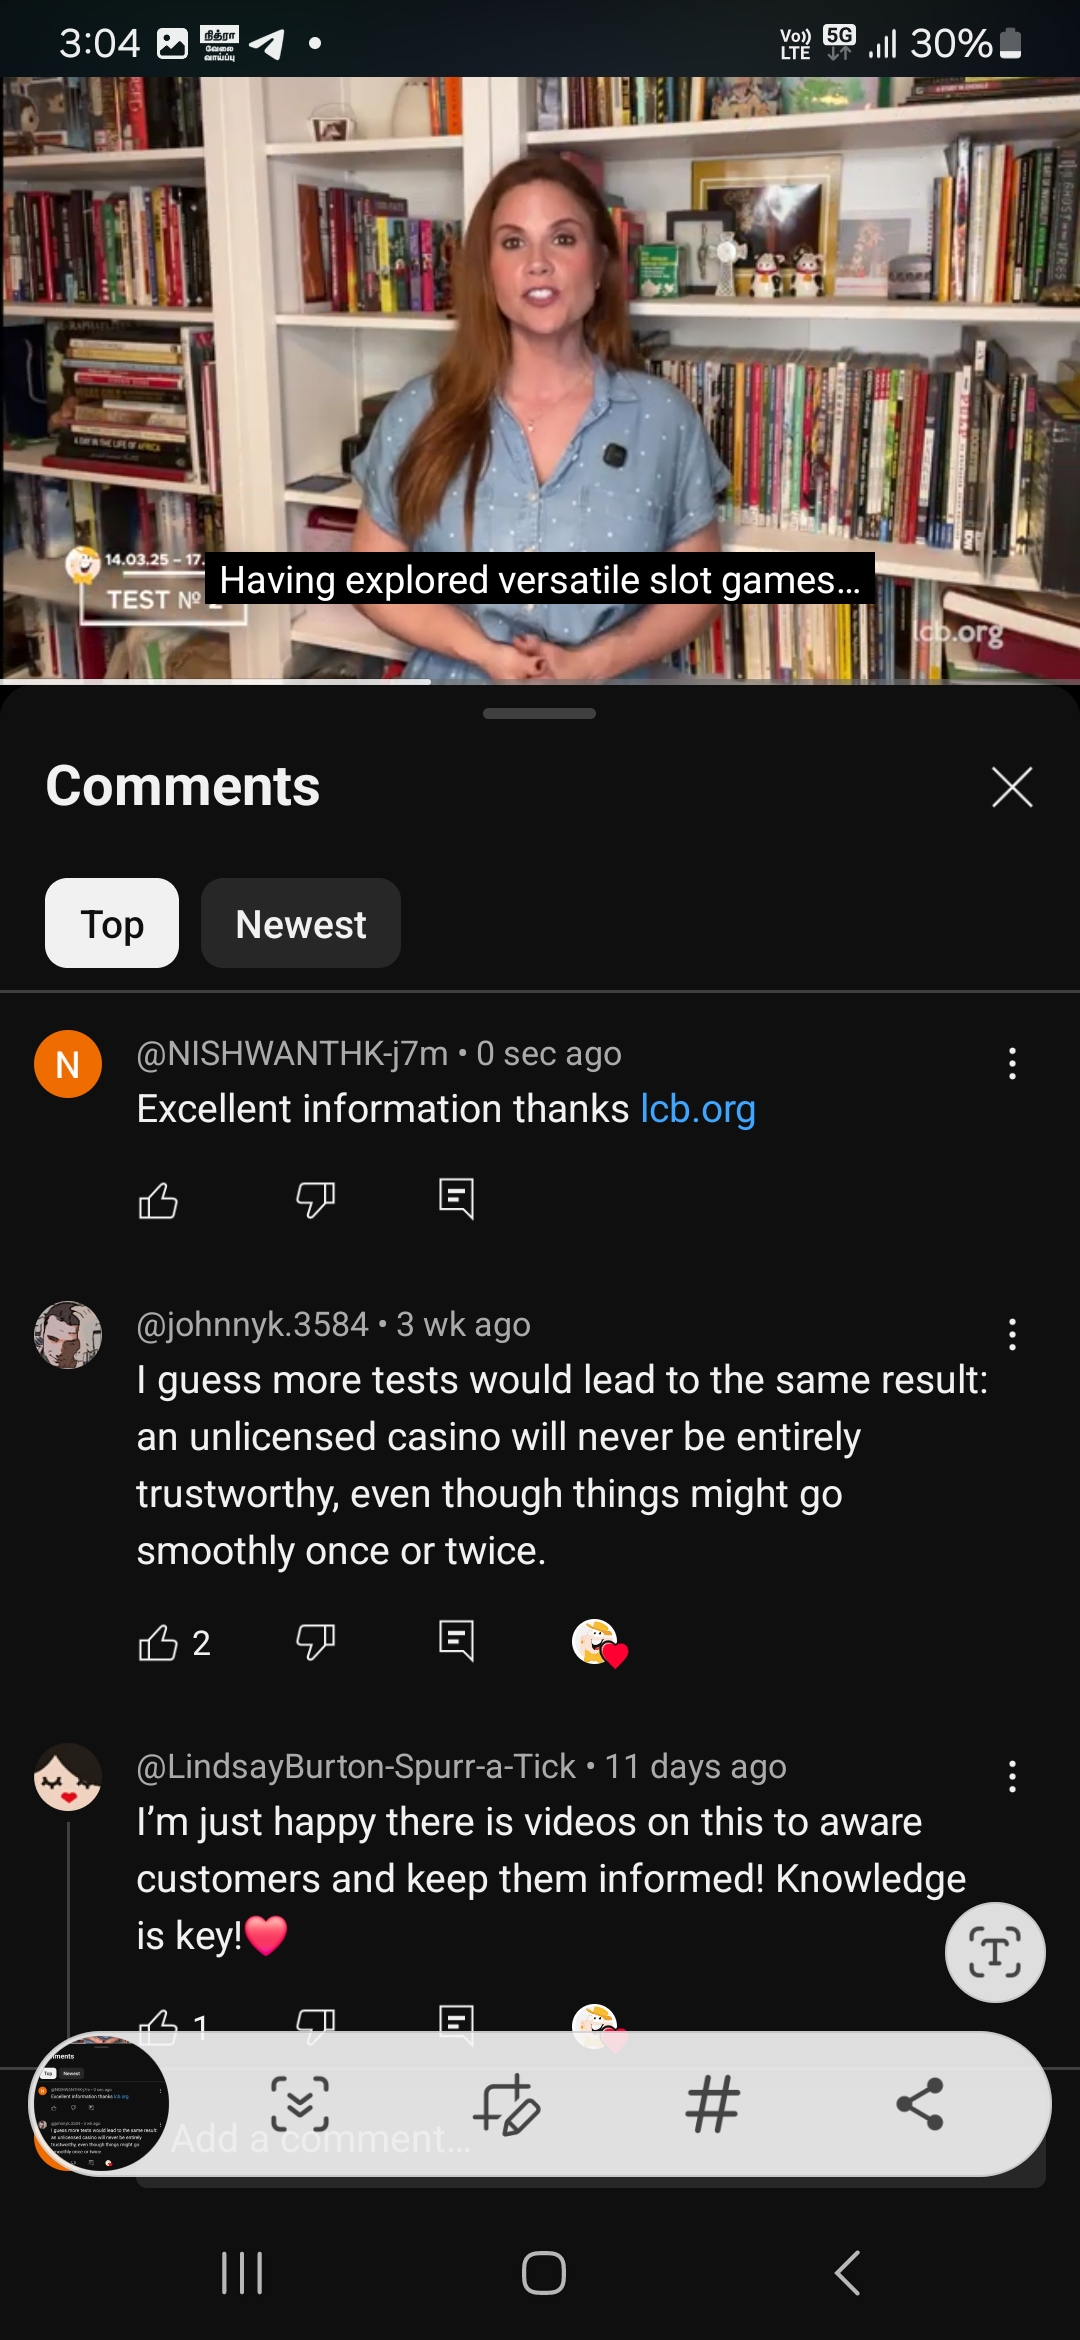Reply to johnnyk.3584's comment
Viewport: 1080px width, 2340px height.
[456, 1641]
